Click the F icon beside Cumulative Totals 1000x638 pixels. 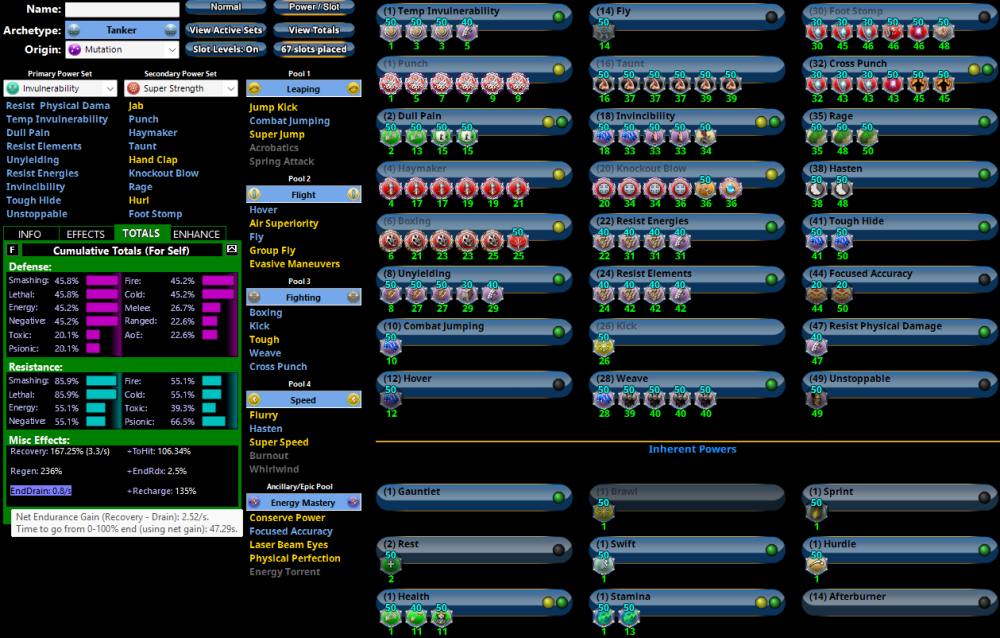(12, 249)
